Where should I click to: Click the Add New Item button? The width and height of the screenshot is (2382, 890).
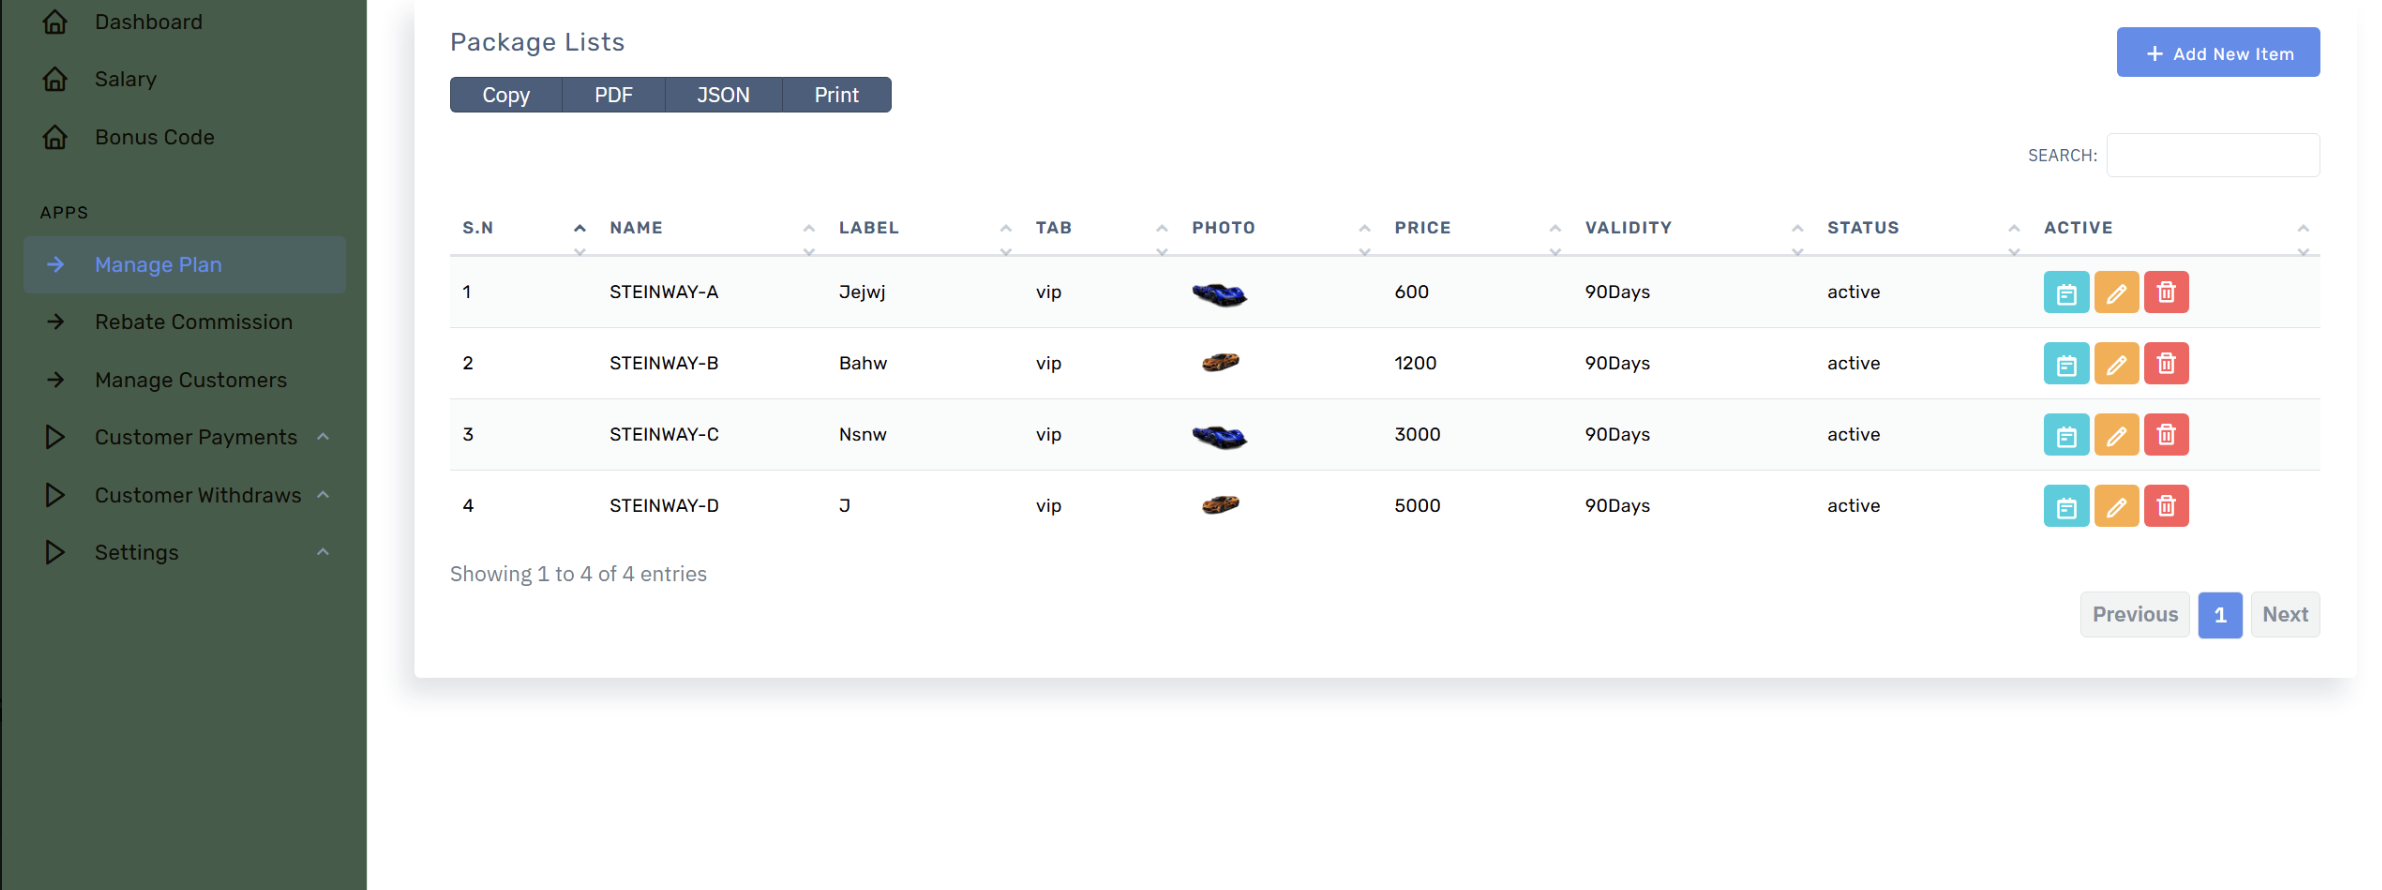point(2217,53)
